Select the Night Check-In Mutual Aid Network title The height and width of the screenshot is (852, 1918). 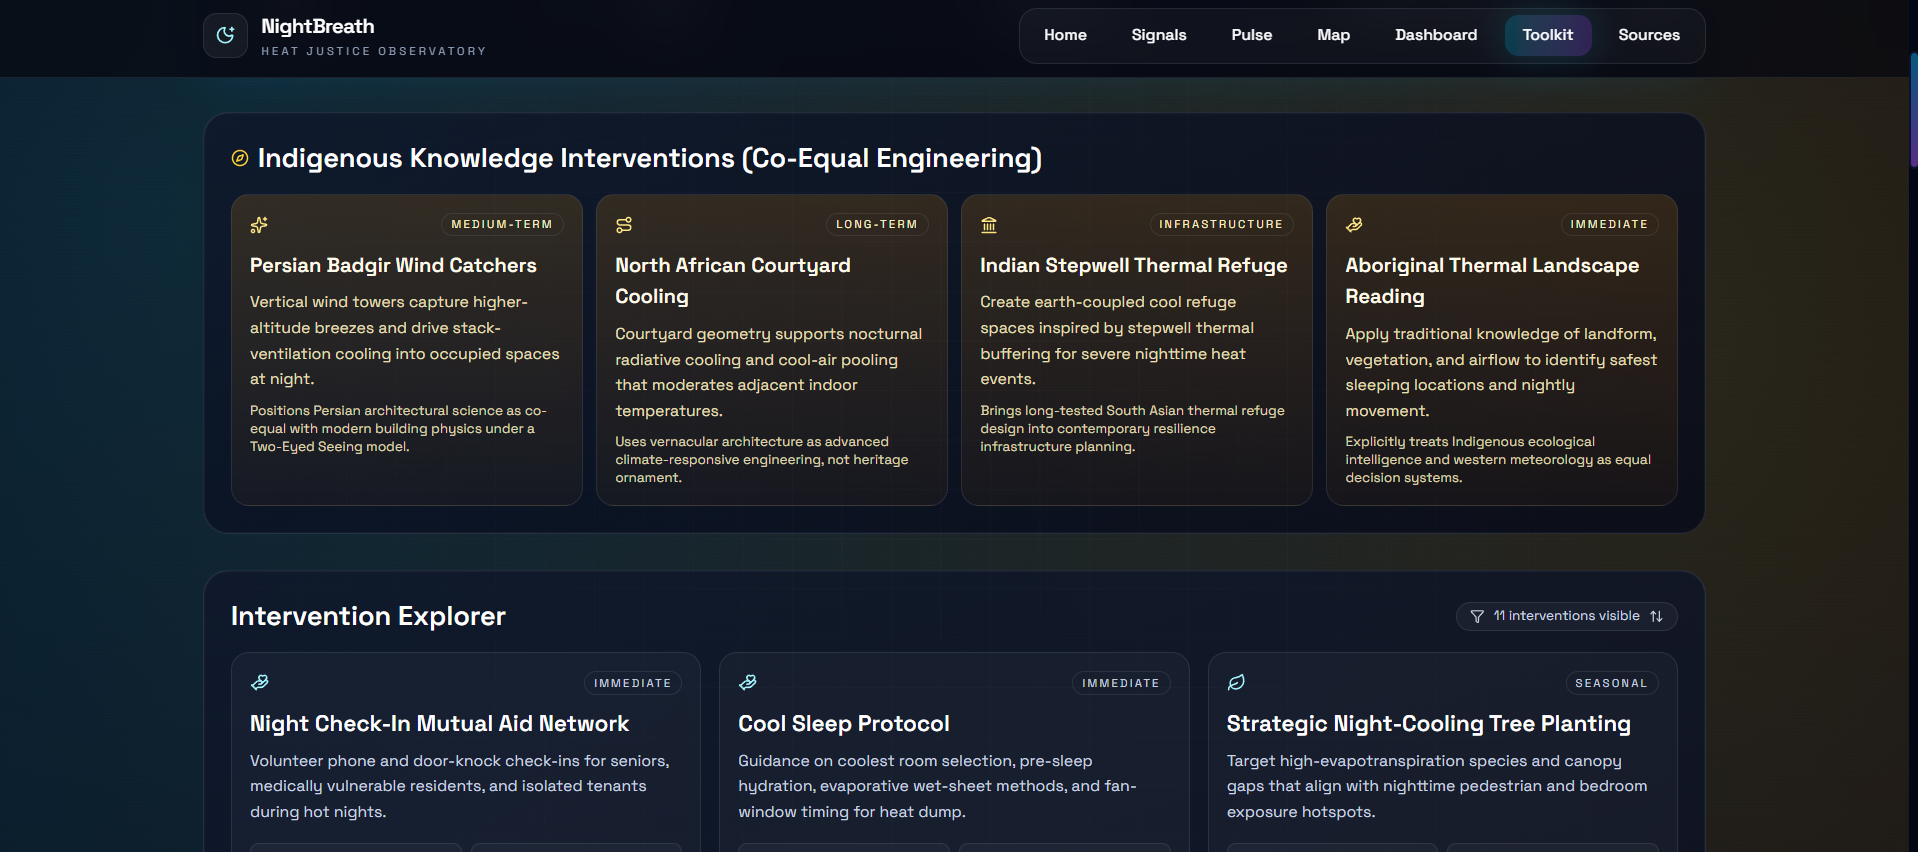(439, 724)
